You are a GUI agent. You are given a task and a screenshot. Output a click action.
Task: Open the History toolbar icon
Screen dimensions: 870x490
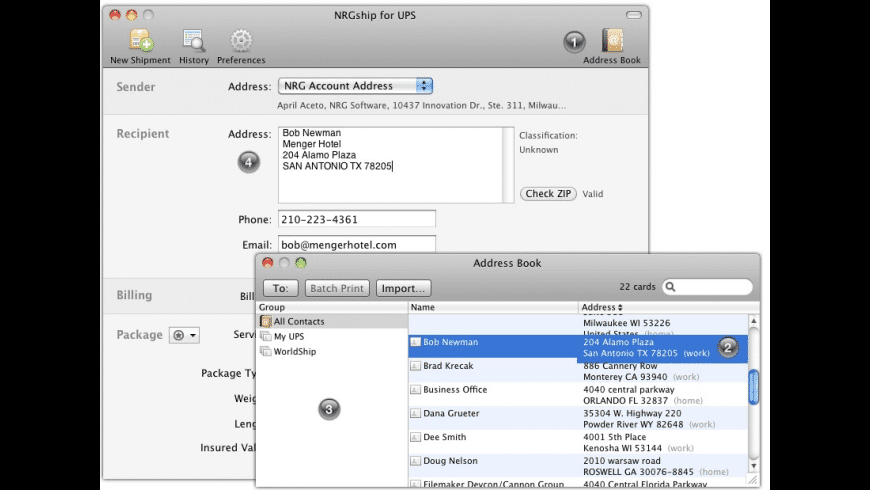(x=194, y=46)
